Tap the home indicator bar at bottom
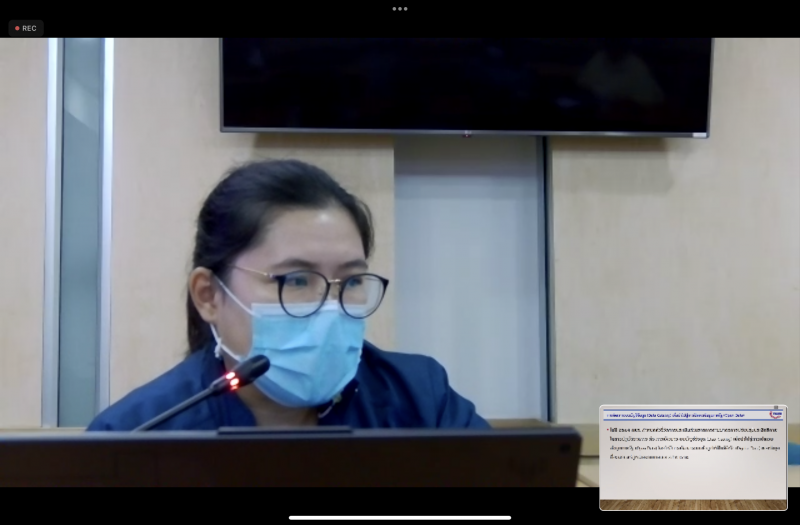Screen dimensions: 800x525 [400, 518]
